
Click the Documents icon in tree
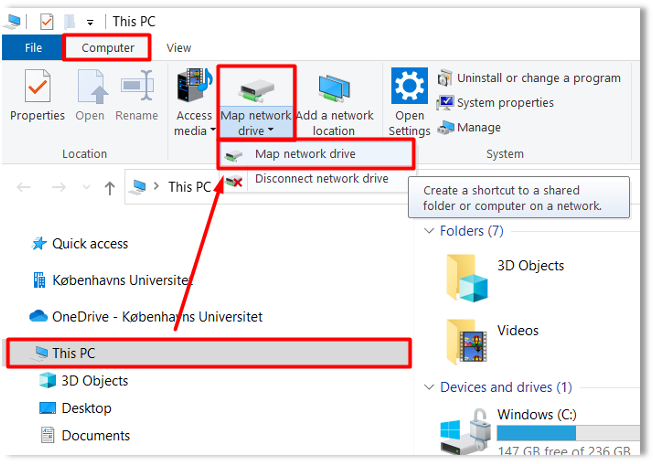click(47, 435)
